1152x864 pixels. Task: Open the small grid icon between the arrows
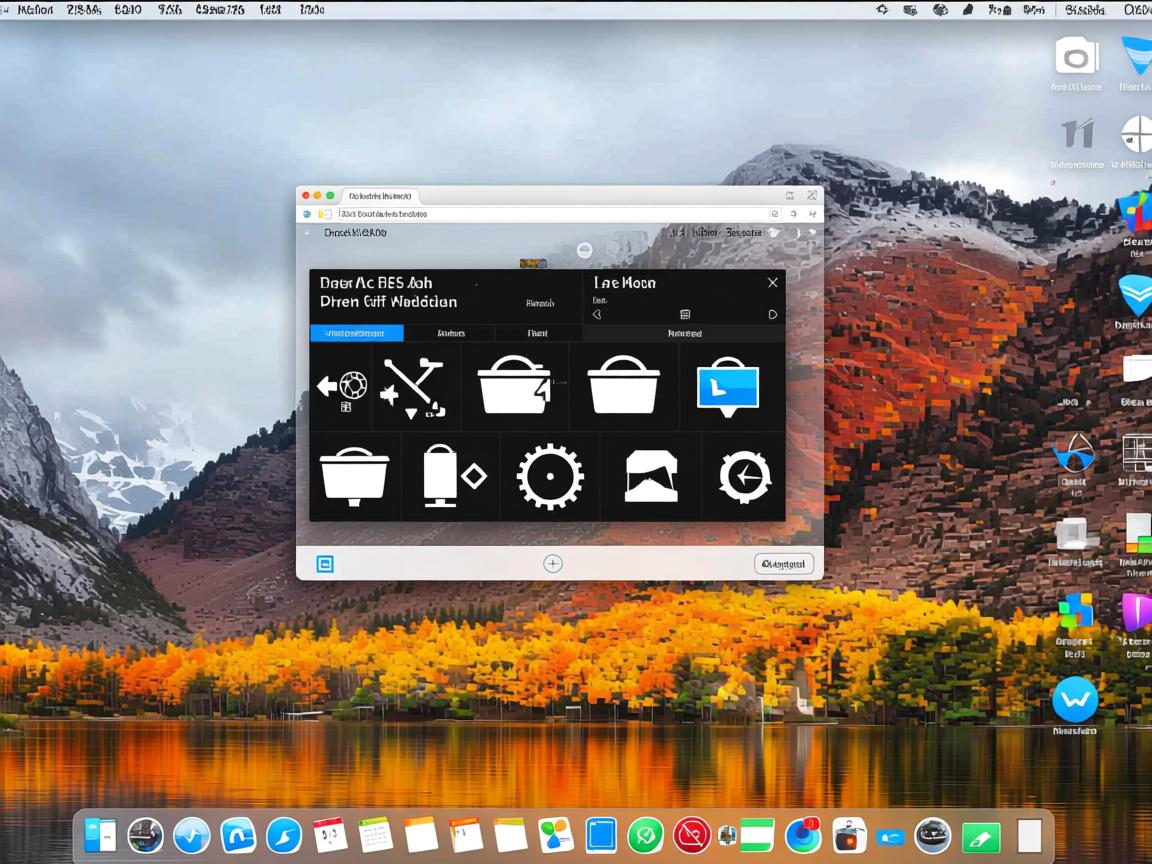[685, 314]
